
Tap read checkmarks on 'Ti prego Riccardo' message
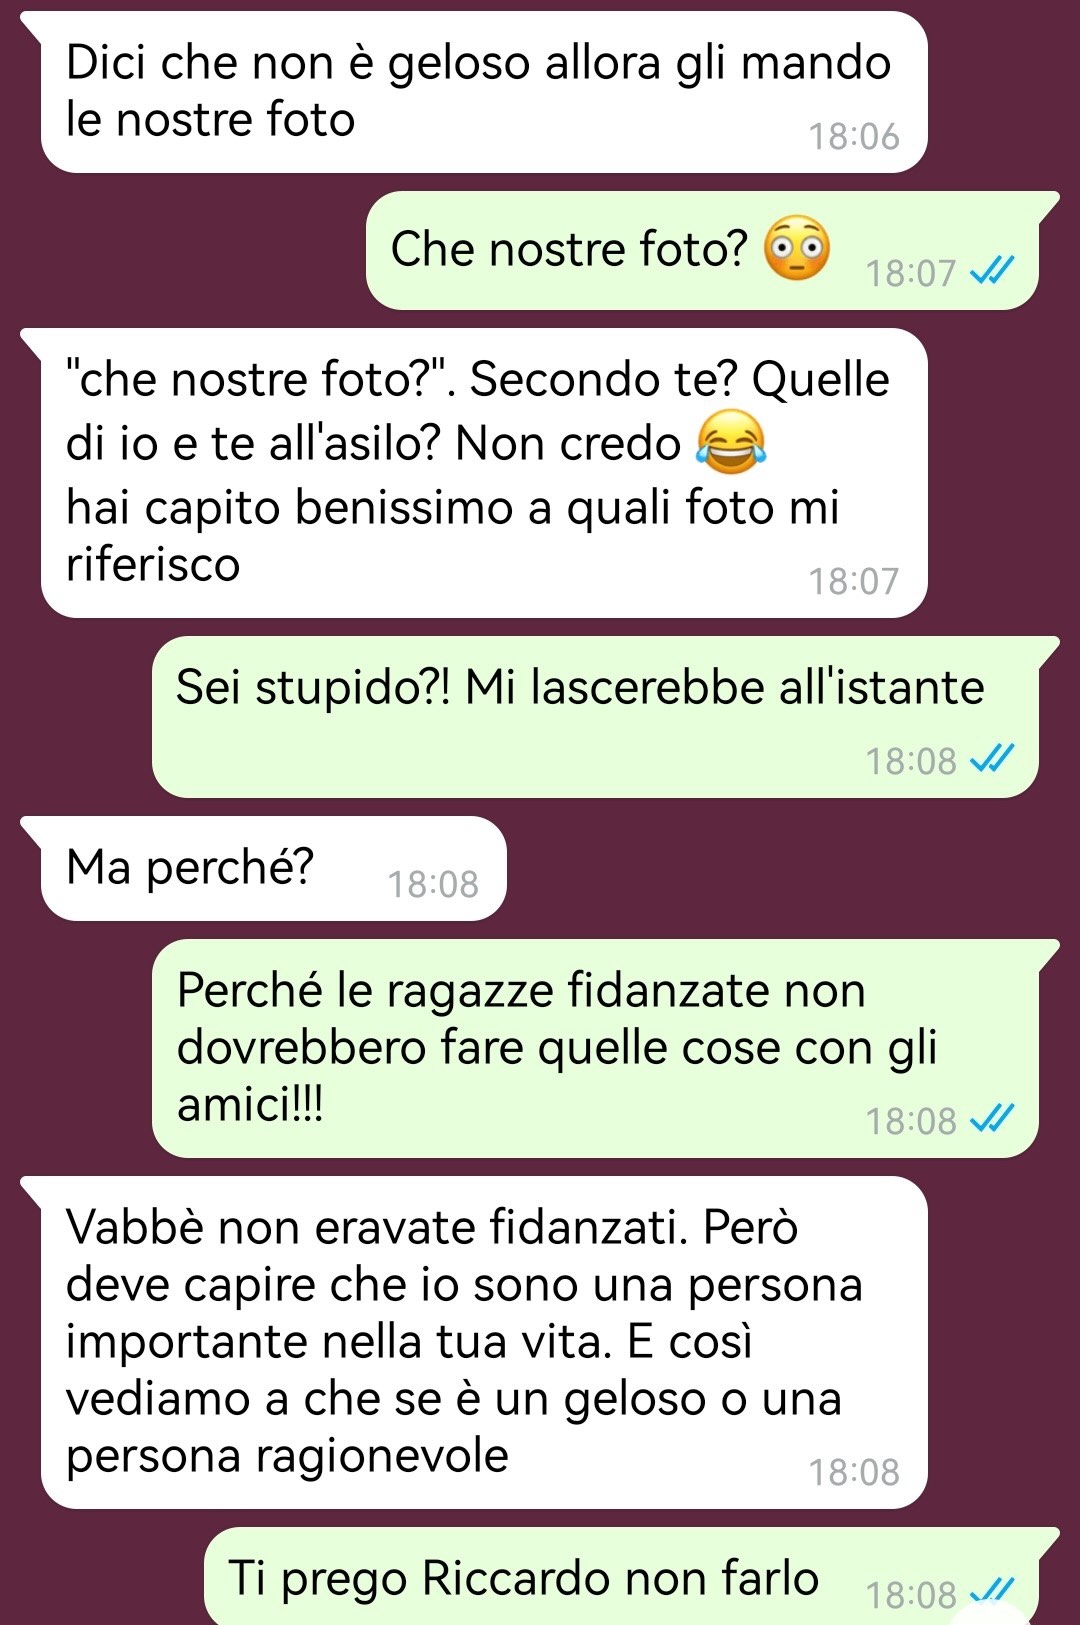(x=992, y=1591)
